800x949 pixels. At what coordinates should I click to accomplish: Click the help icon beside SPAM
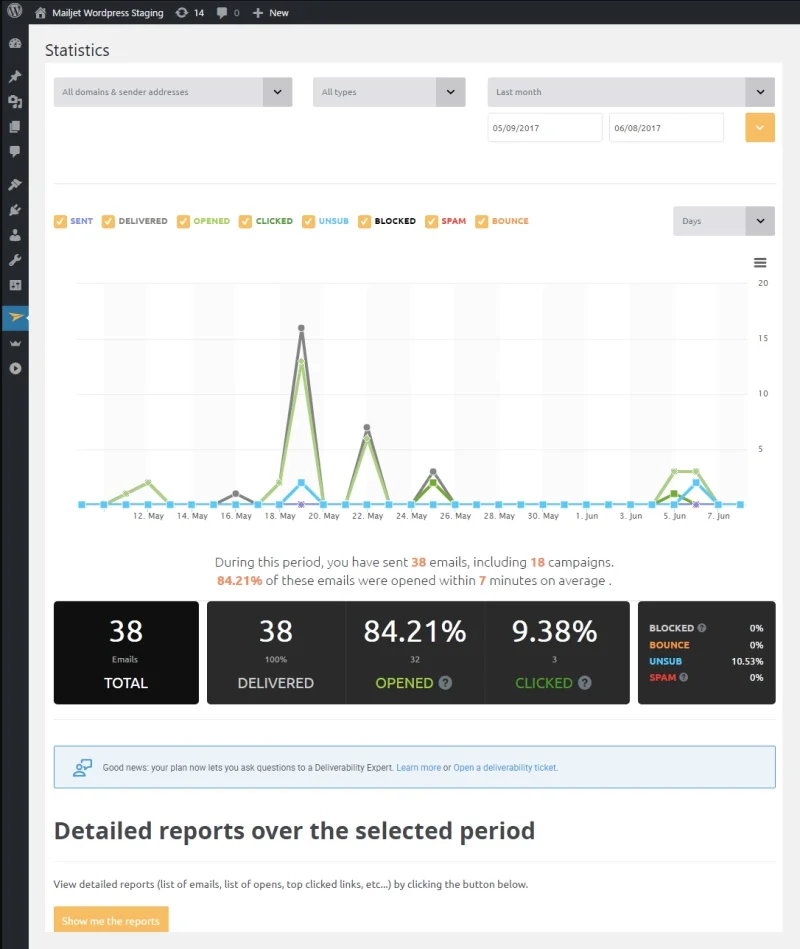(x=684, y=677)
